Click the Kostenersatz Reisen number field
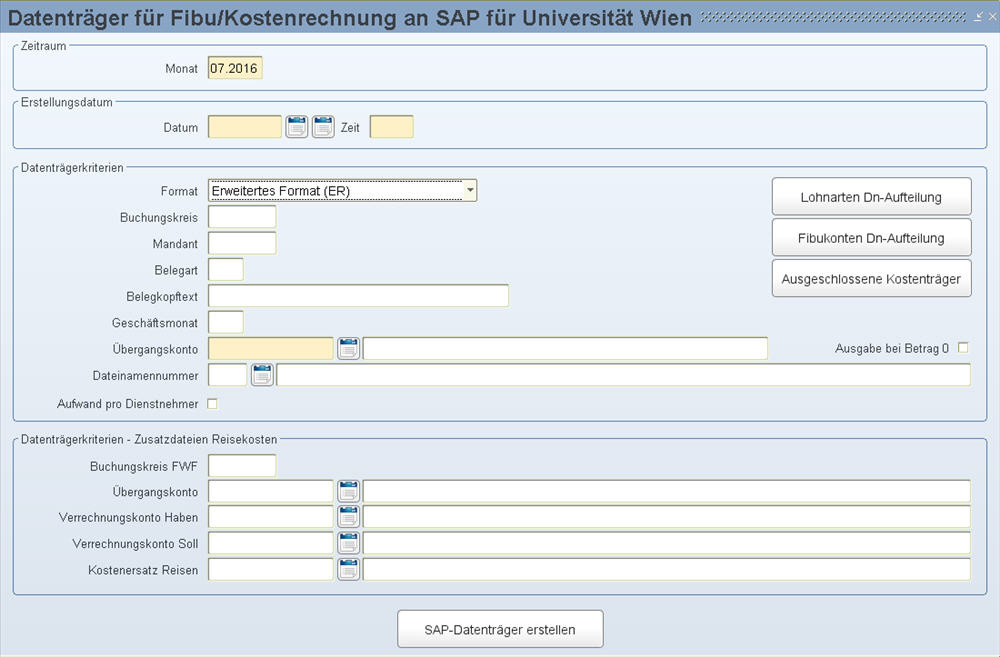 (271, 570)
